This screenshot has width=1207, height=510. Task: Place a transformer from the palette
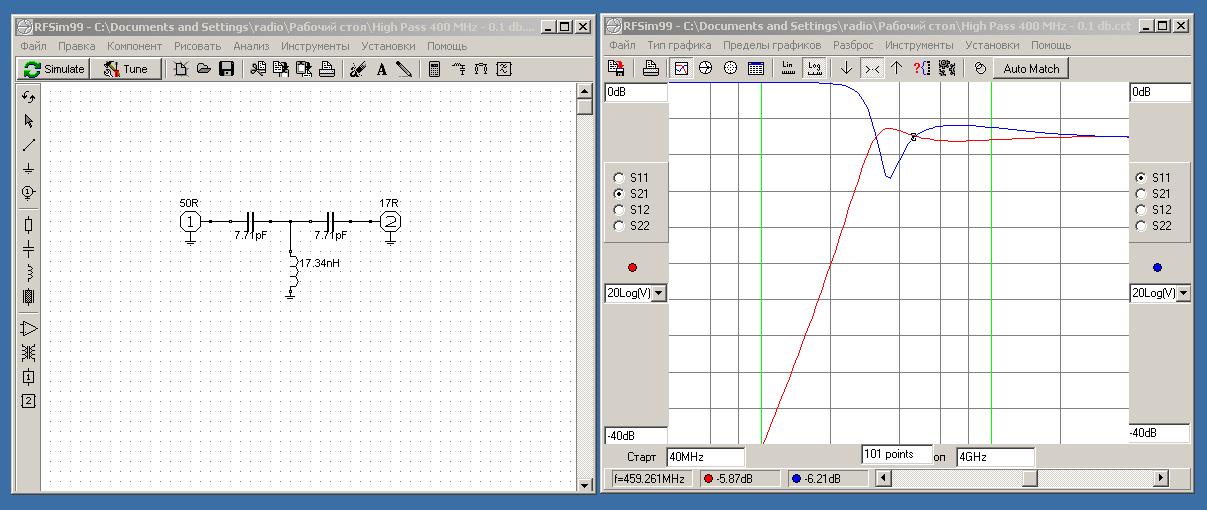click(x=28, y=352)
